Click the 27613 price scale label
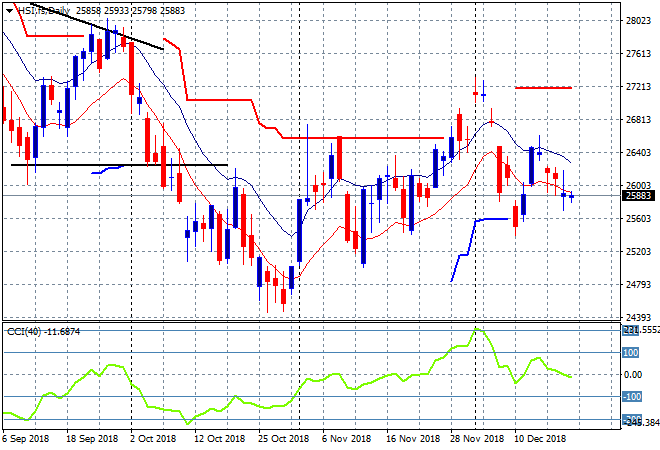Viewport: 660px width, 450px height. click(x=638, y=54)
